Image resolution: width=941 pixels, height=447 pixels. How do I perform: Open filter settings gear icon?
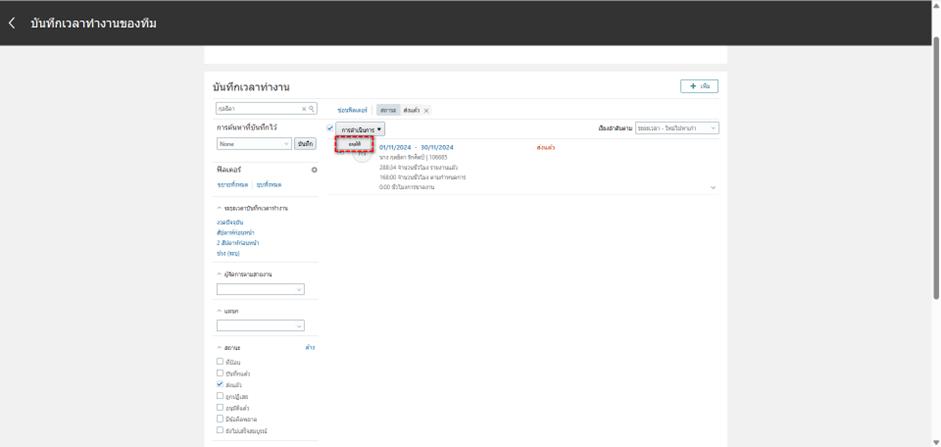pos(314,170)
